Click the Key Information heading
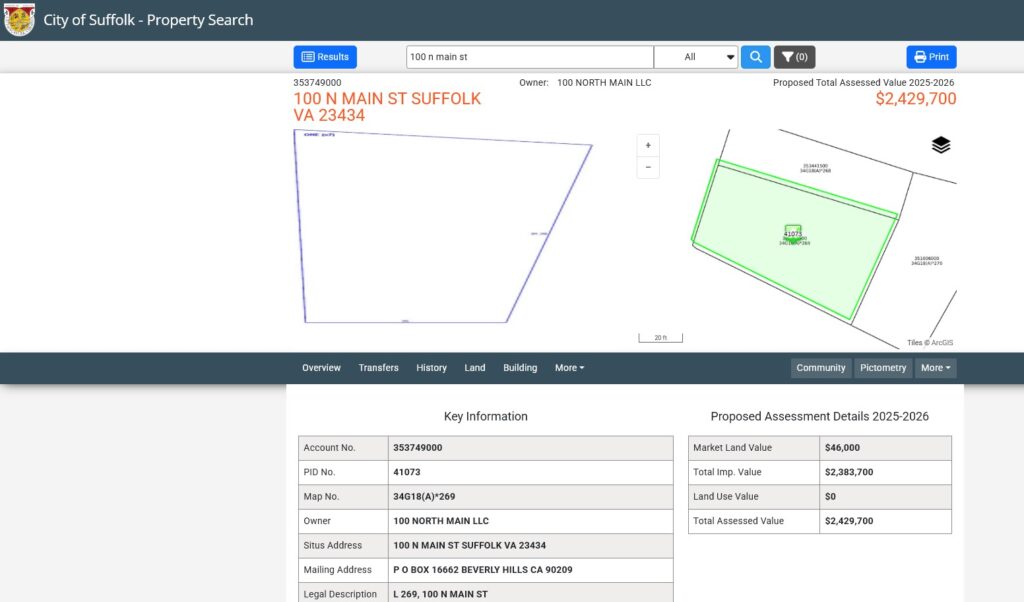 [485, 416]
